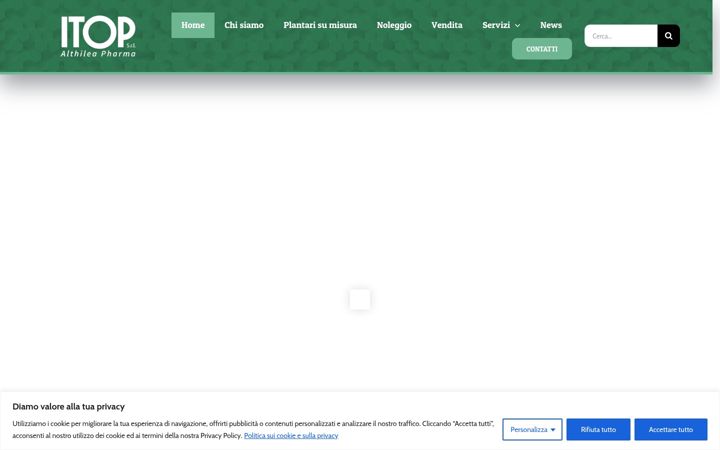Click the 'Diamo valore alla tua privacy' heading
This screenshot has height=450, width=720.
pos(68,406)
